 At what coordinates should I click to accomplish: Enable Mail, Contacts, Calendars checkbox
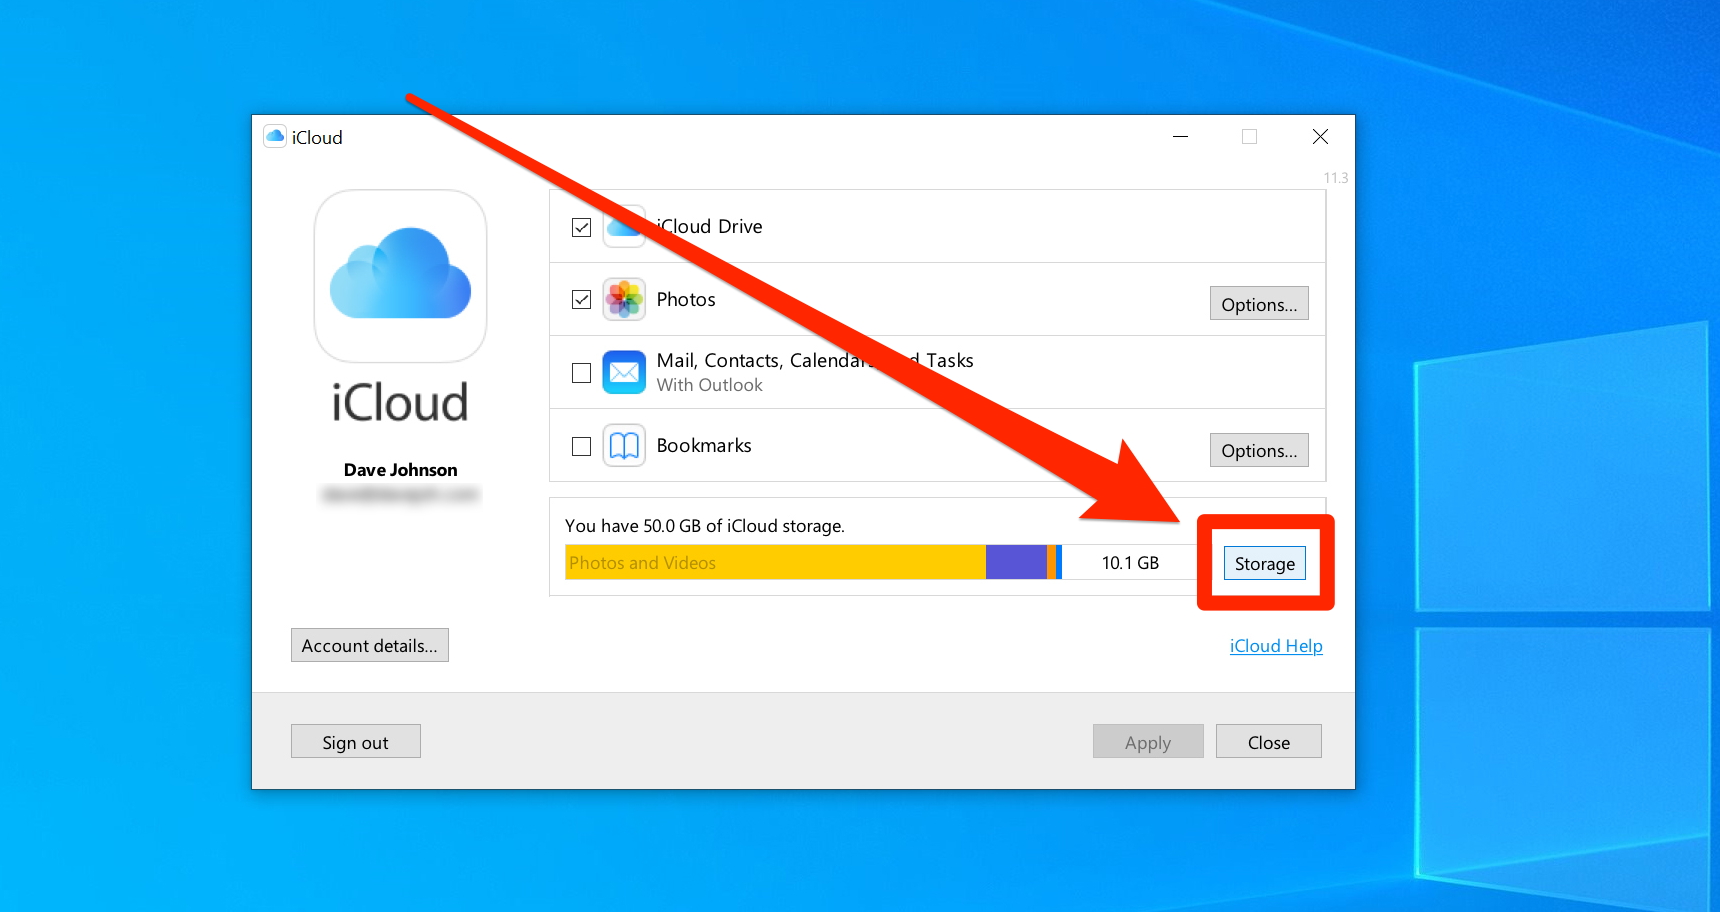click(581, 372)
